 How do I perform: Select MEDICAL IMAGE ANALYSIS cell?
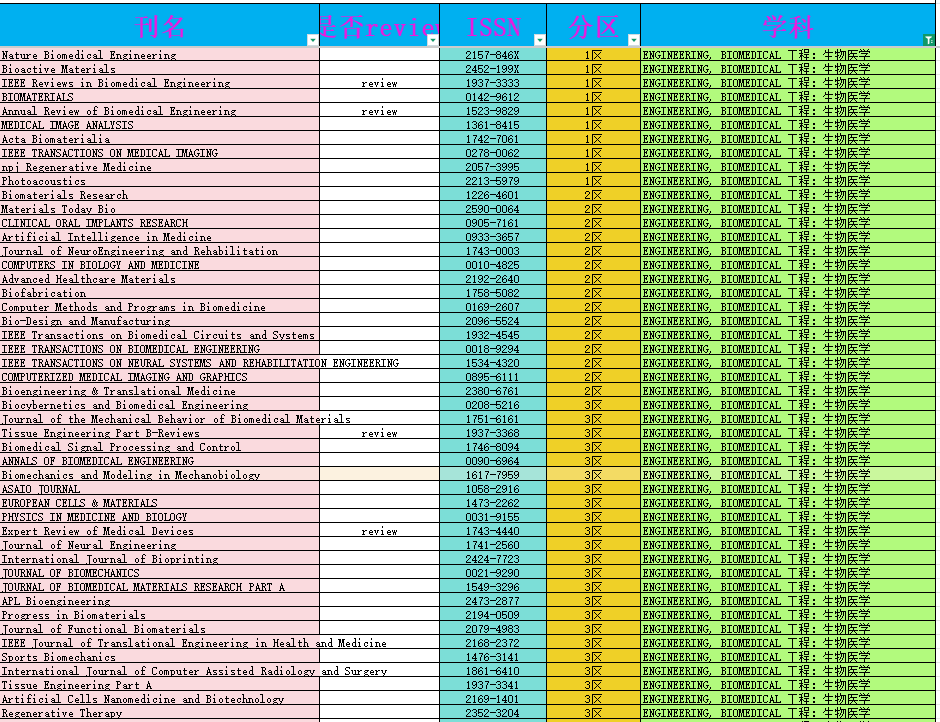coord(159,125)
